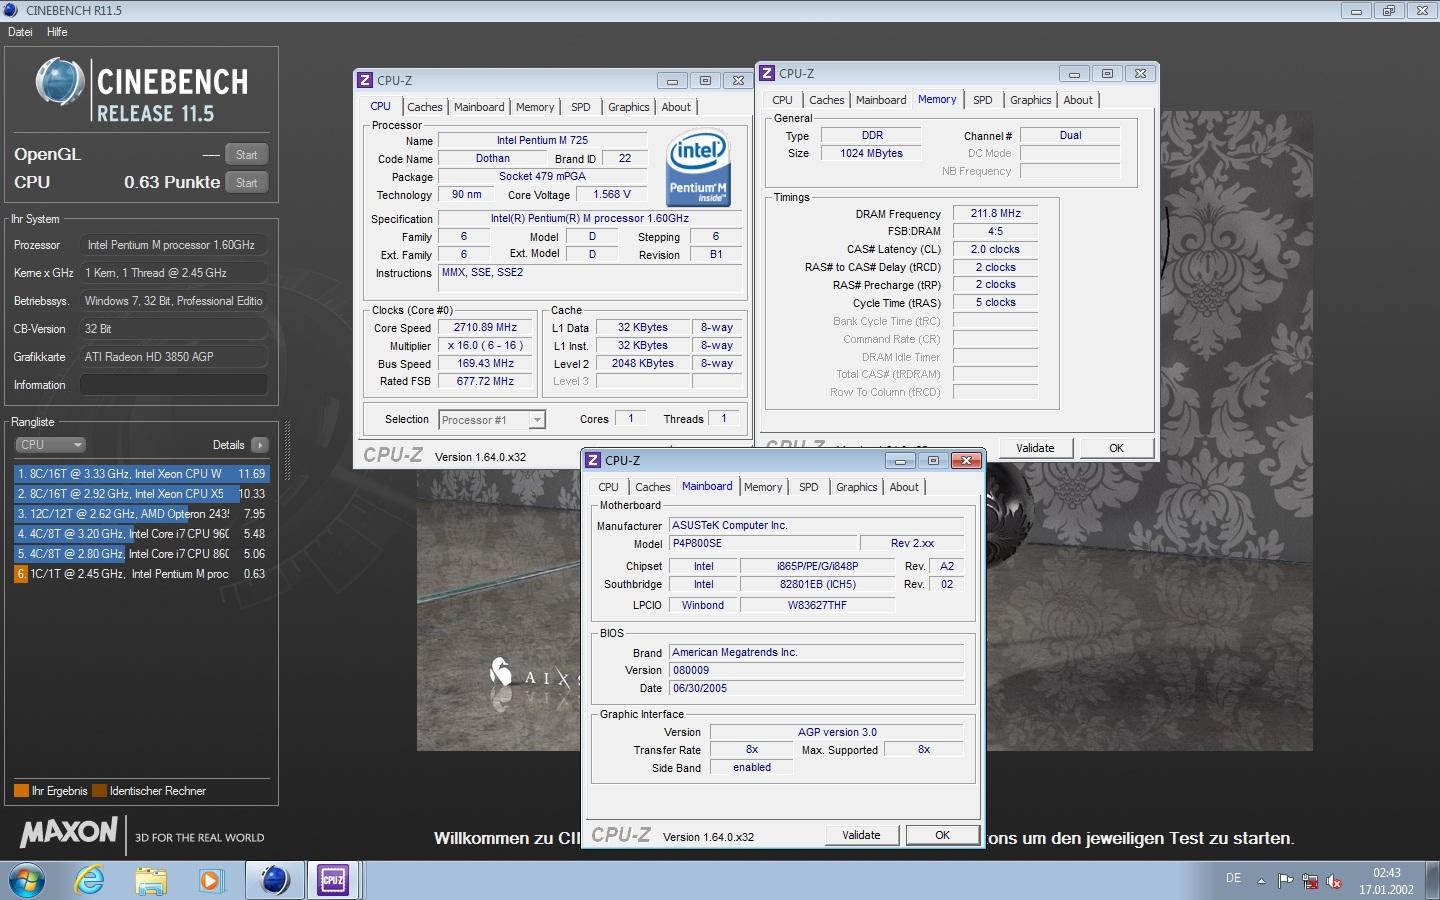Minimize the Mainboard CPU-Z window
Image resolution: width=1440 pixels, height=900 pixels.
click(x=899, y=460)
